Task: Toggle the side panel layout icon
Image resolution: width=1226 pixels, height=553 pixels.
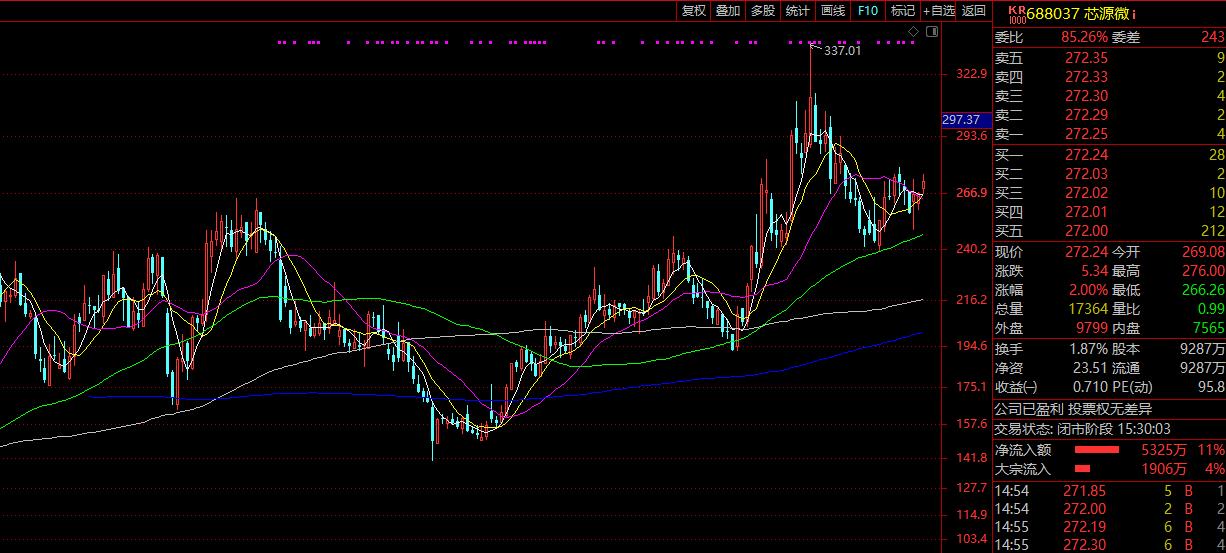Action: point(932,33)
